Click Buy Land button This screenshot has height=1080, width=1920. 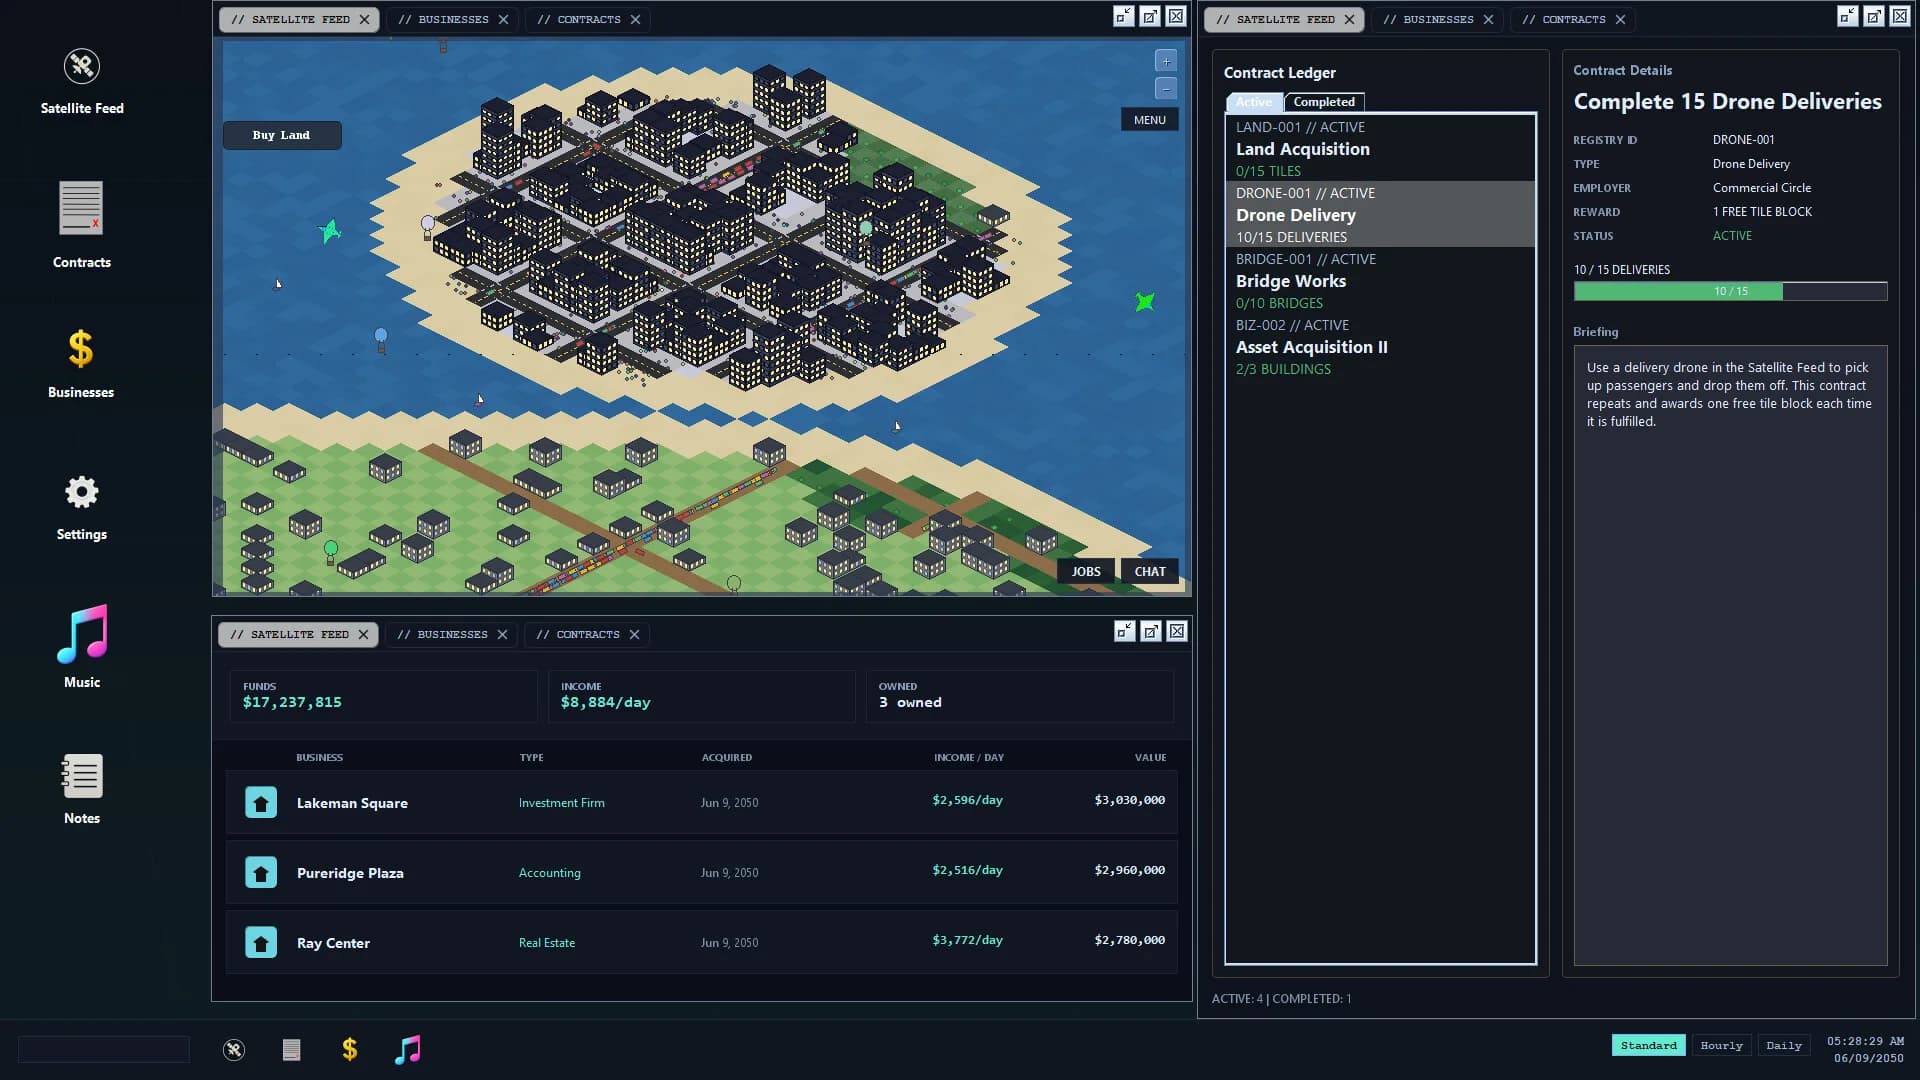click(281, 135)
